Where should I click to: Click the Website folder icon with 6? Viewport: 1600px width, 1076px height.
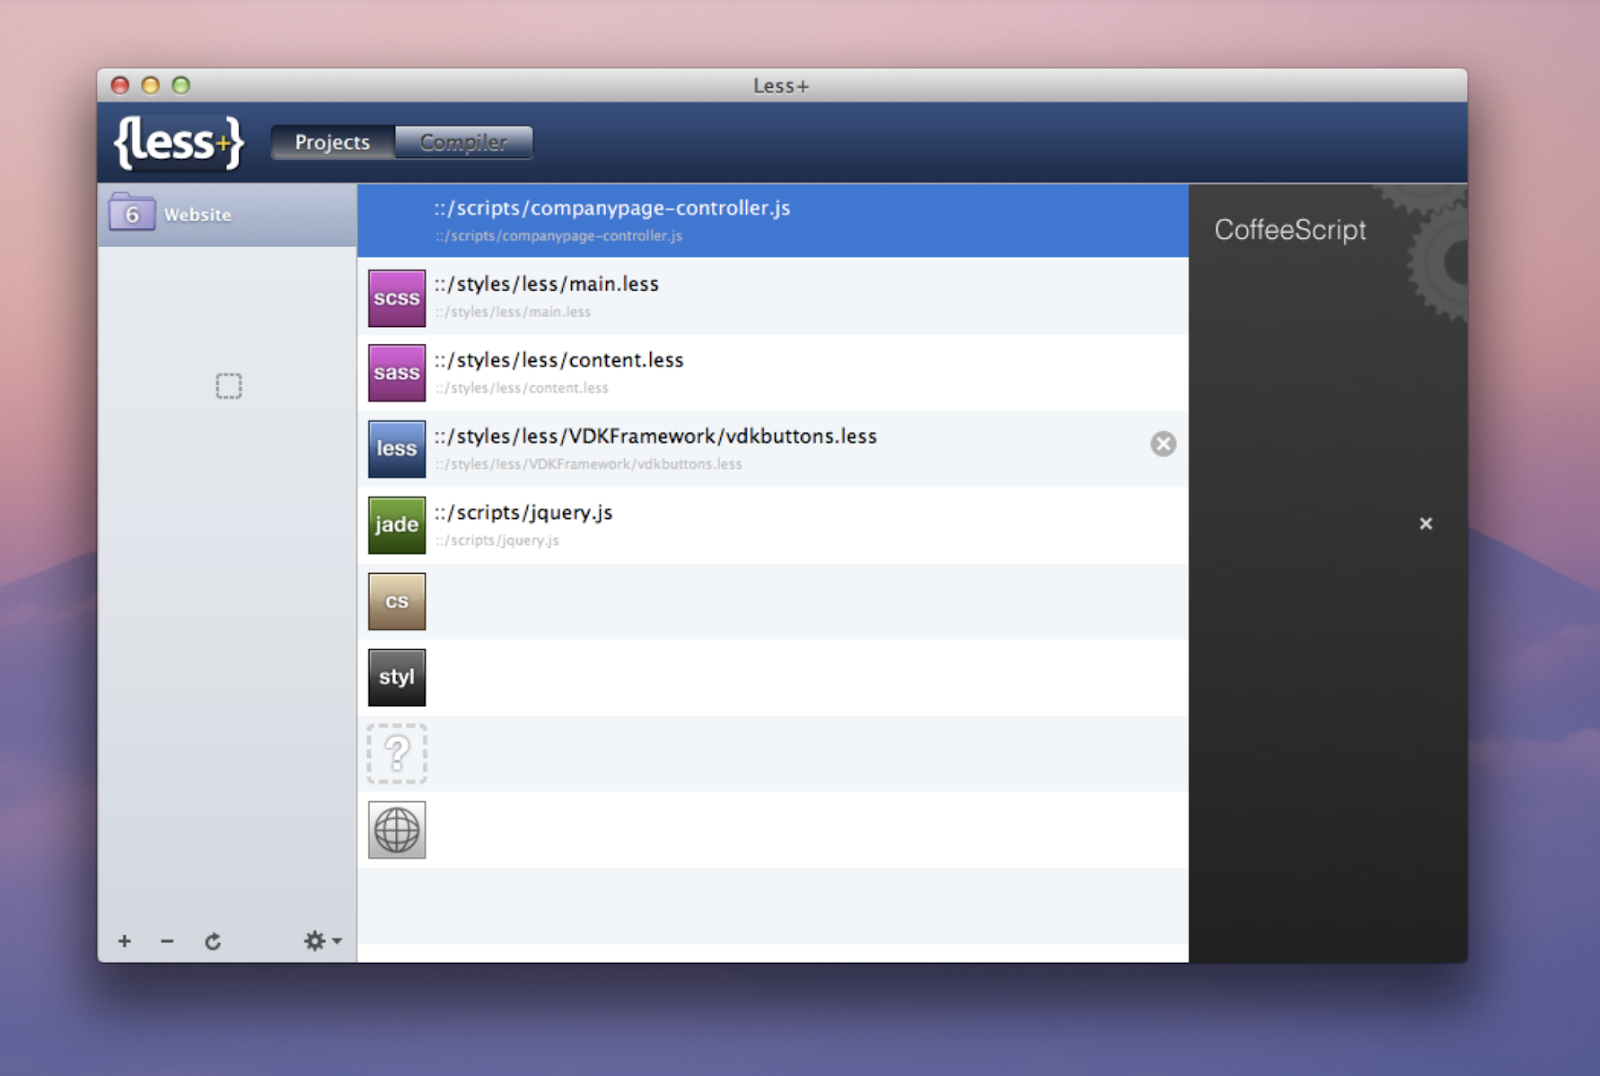tap(132, 212)
